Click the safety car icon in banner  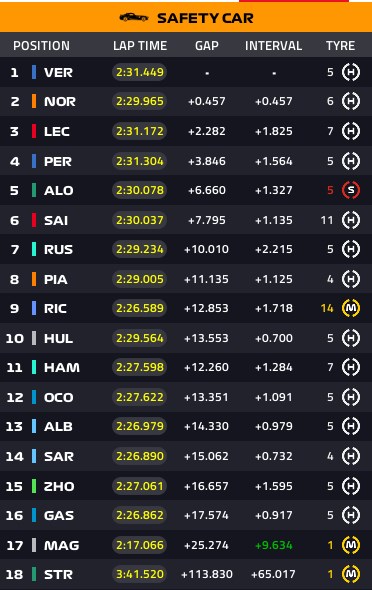click(134, 17)
